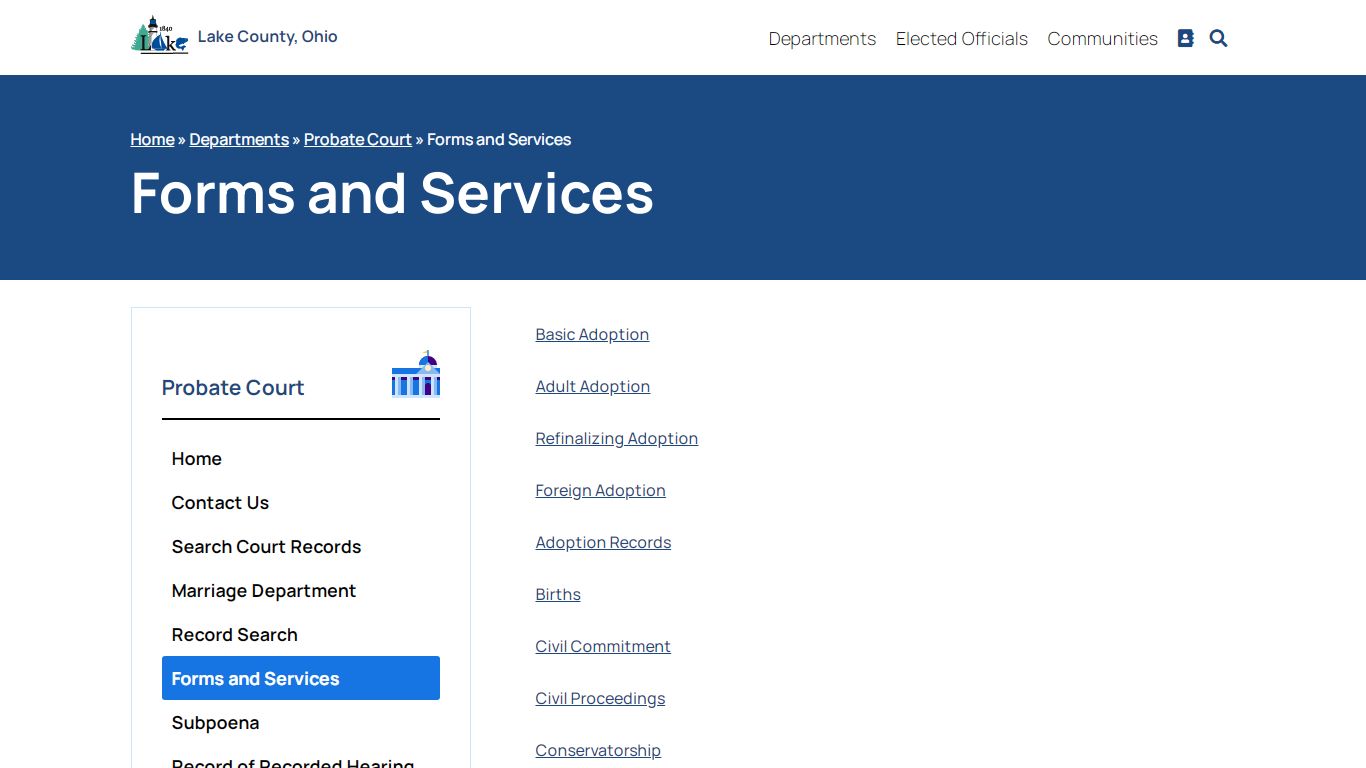Click the Probate Court courthouse icon
Image resolution: width=1366 pixels, height=768 pixels.
tap(416, 373)
